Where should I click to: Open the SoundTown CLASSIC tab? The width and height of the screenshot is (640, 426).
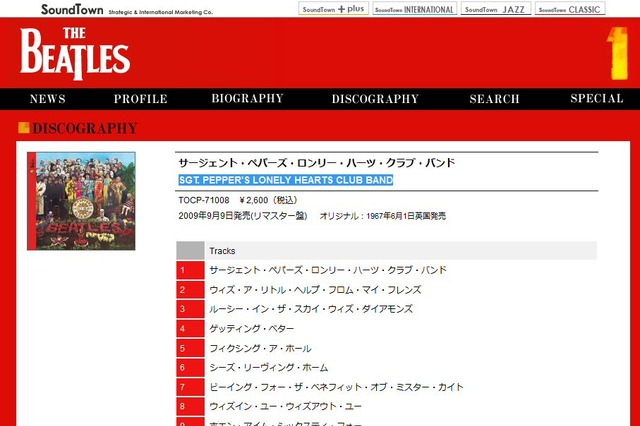[570, 9]
